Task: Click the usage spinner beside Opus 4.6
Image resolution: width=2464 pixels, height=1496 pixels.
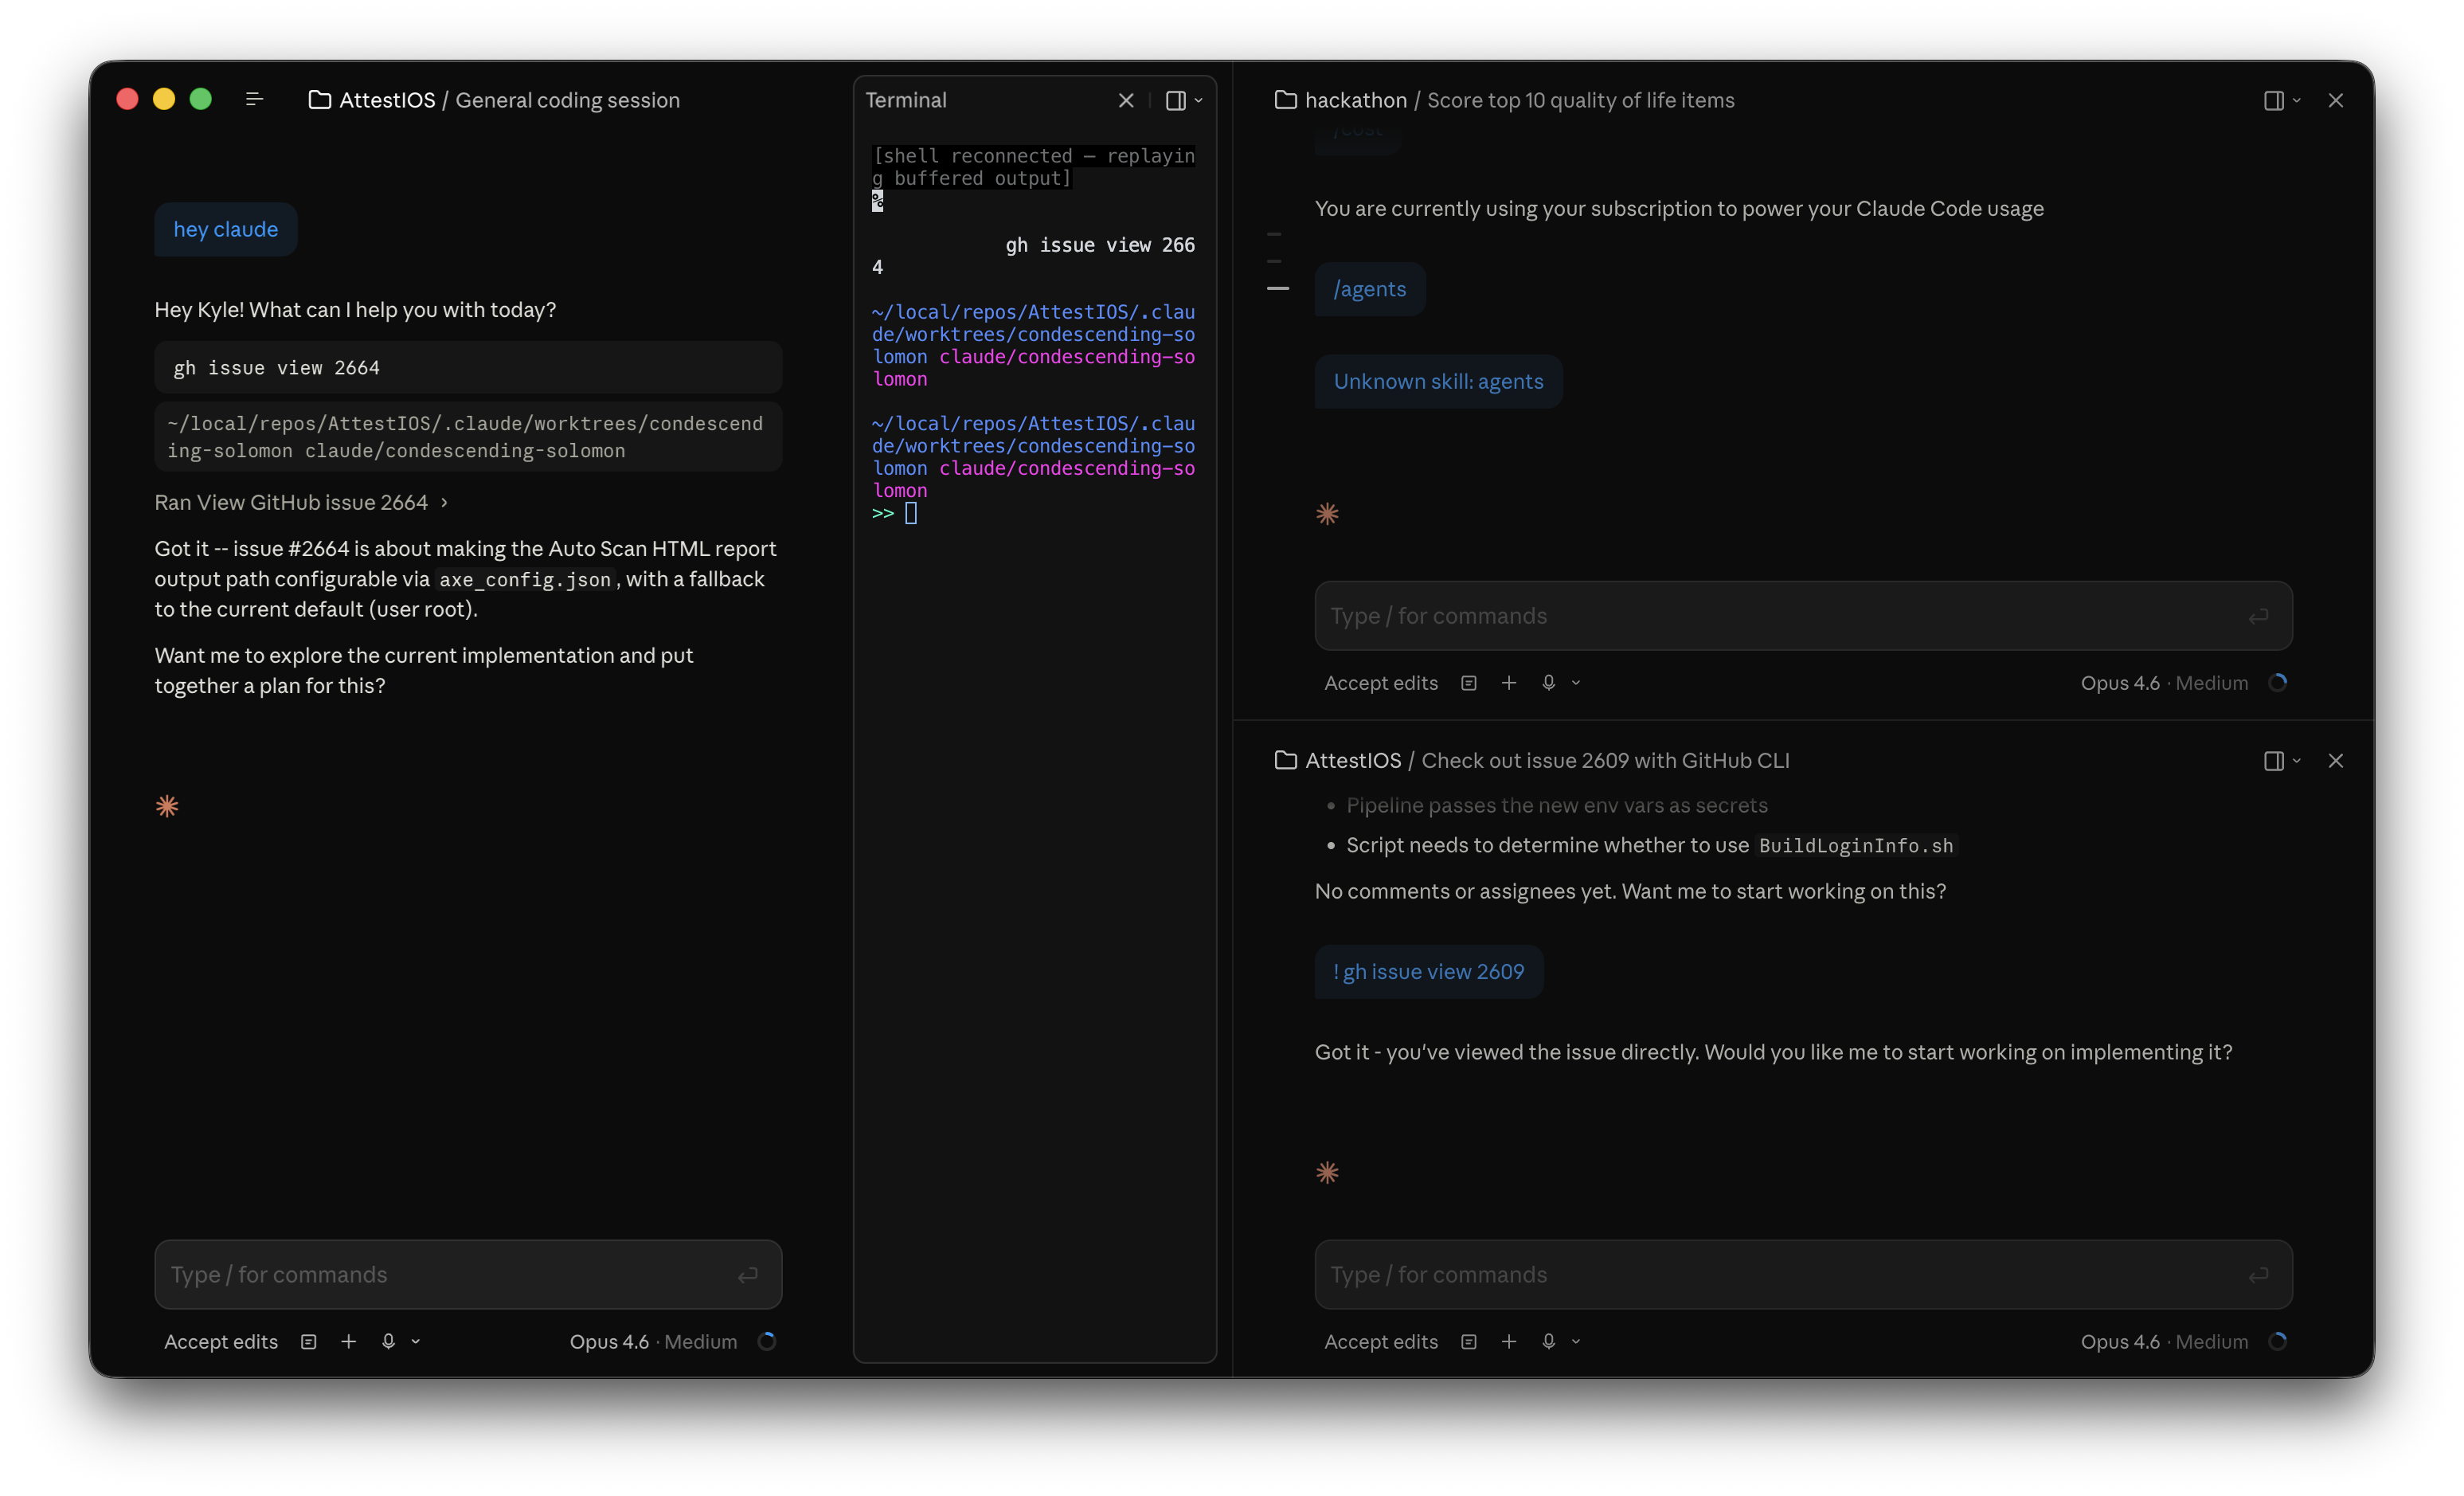Action: (x=766, y=1341)
